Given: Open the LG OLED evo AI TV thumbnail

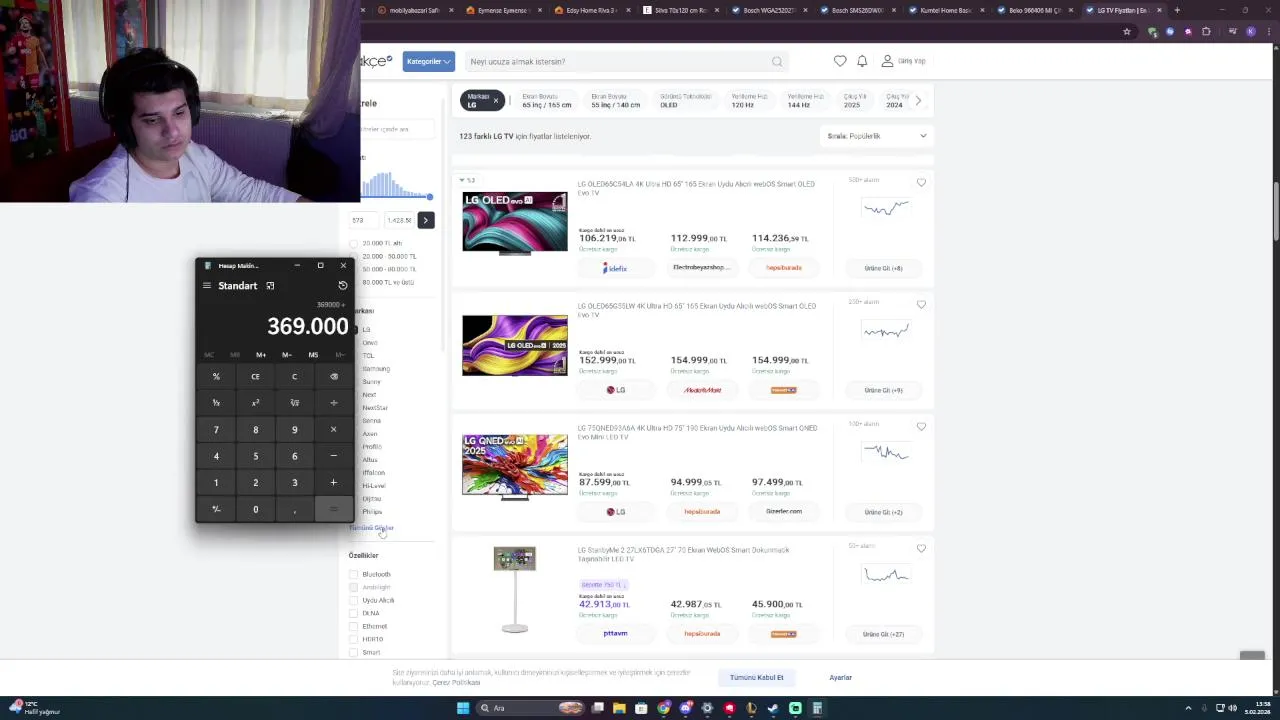Looking at the screenshot, I should 514,222.
